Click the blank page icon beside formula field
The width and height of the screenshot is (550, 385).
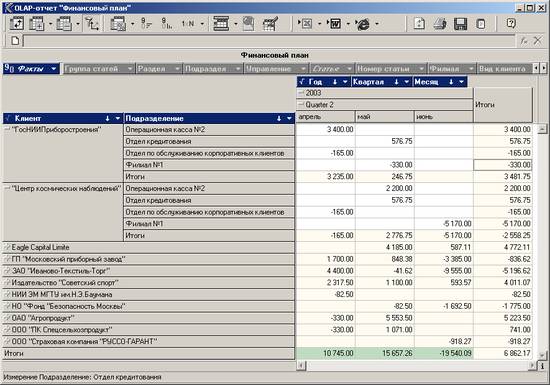[x=15, y=40]
